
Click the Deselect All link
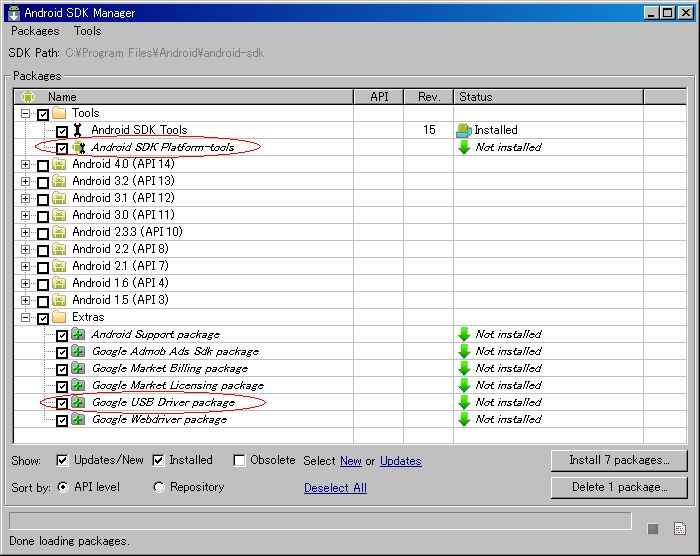[x=335, y=488]
